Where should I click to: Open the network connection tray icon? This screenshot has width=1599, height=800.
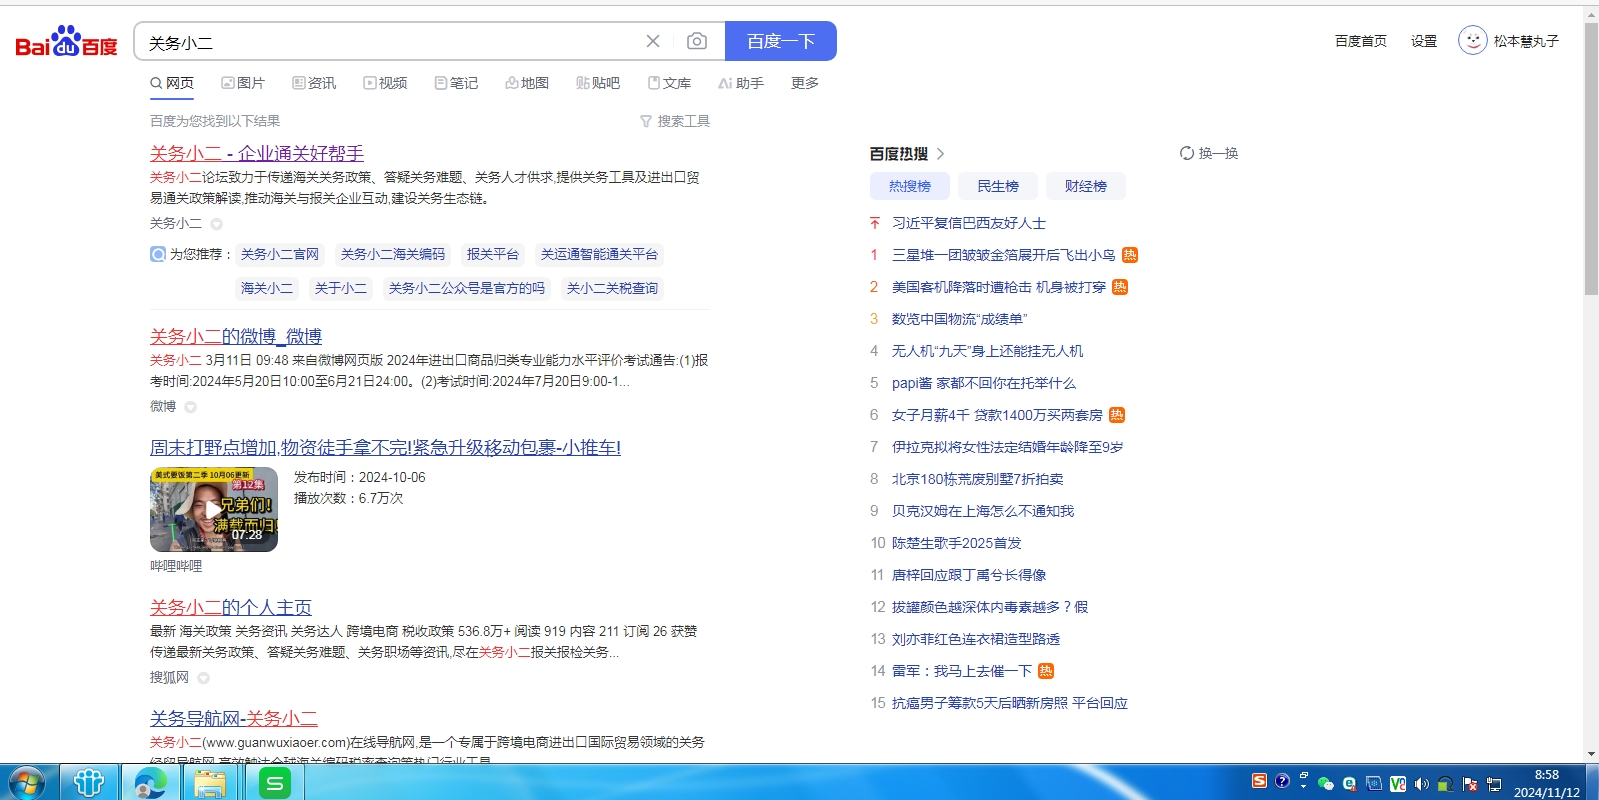1494,784
